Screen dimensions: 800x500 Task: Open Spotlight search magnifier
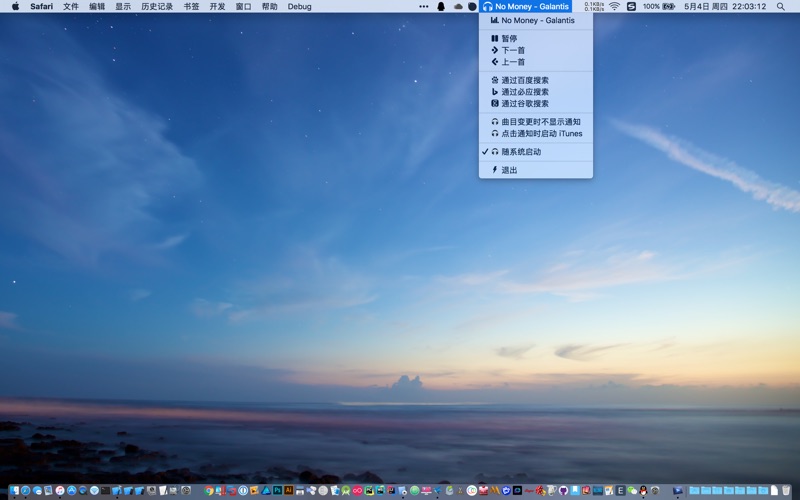781,6
